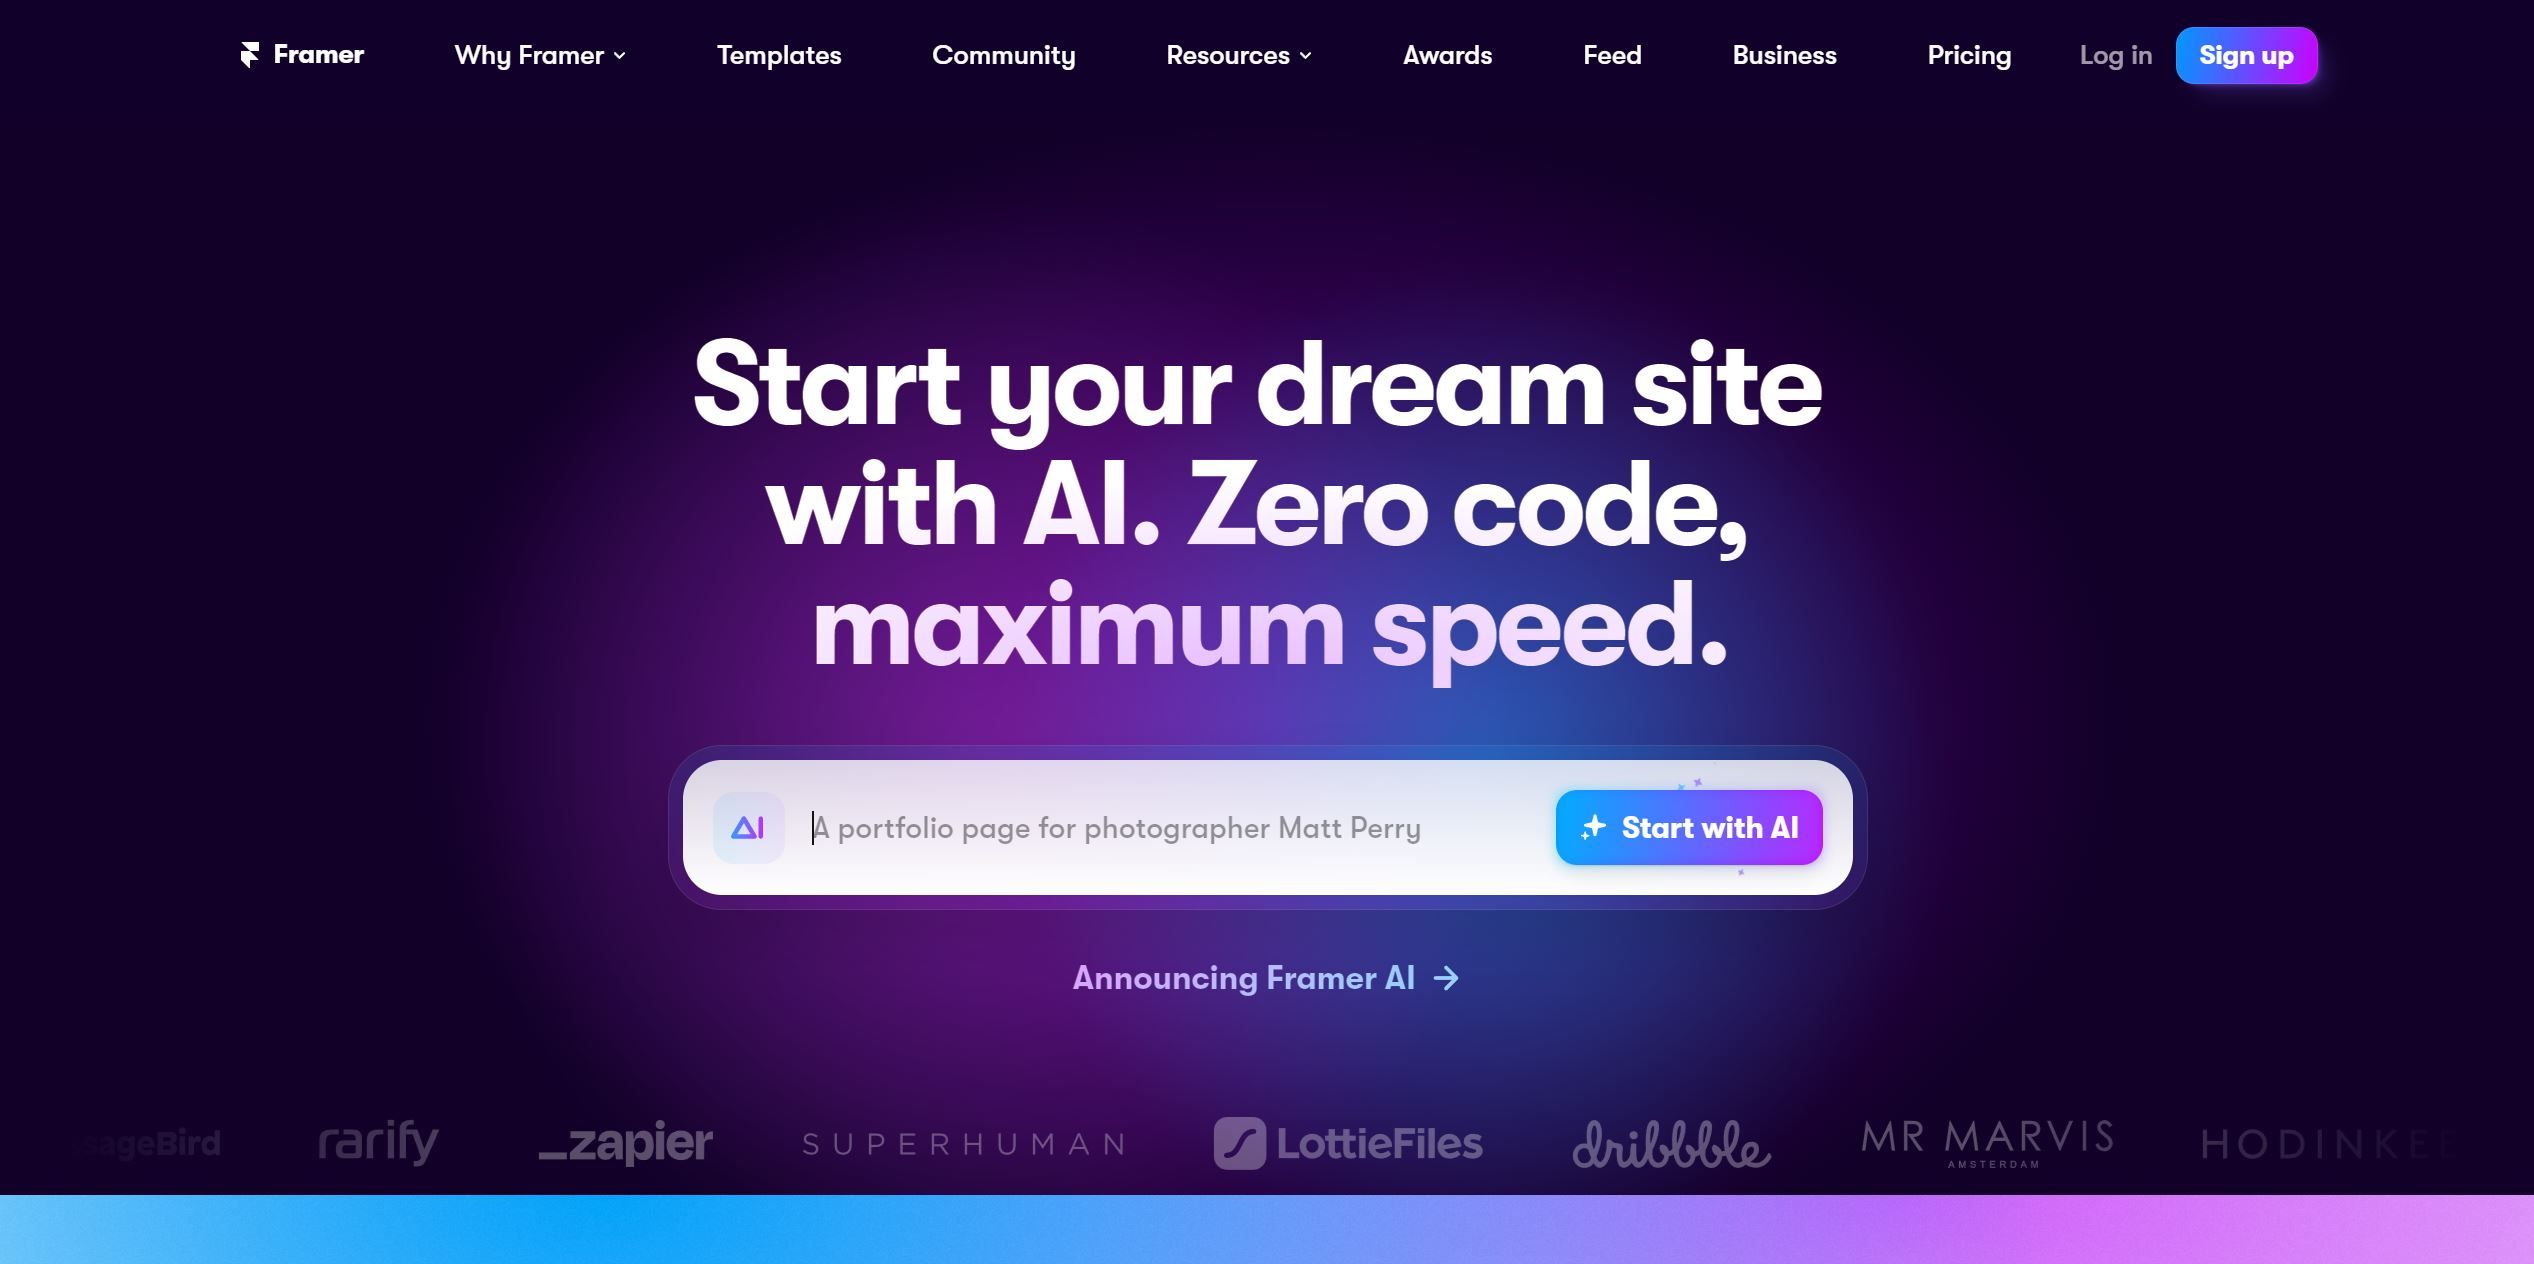This screenshot has height=1264, width=2534.
Task: Click the Sign up button
Action: click(x=2248, y=55)
